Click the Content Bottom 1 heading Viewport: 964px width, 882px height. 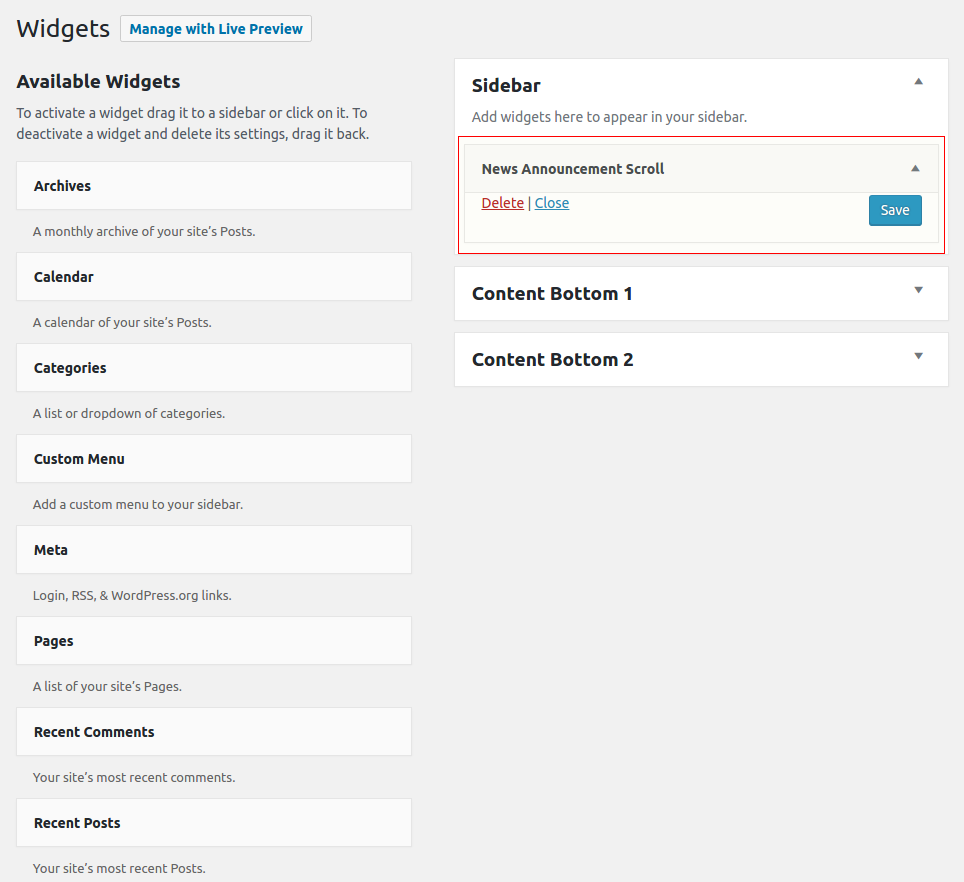click(x=552, y=294)
